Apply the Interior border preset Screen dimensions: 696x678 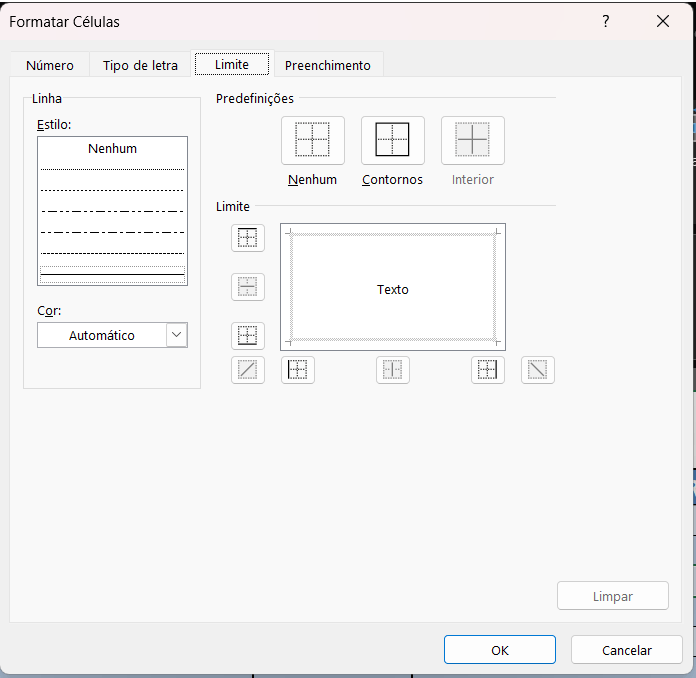point(472,140)
